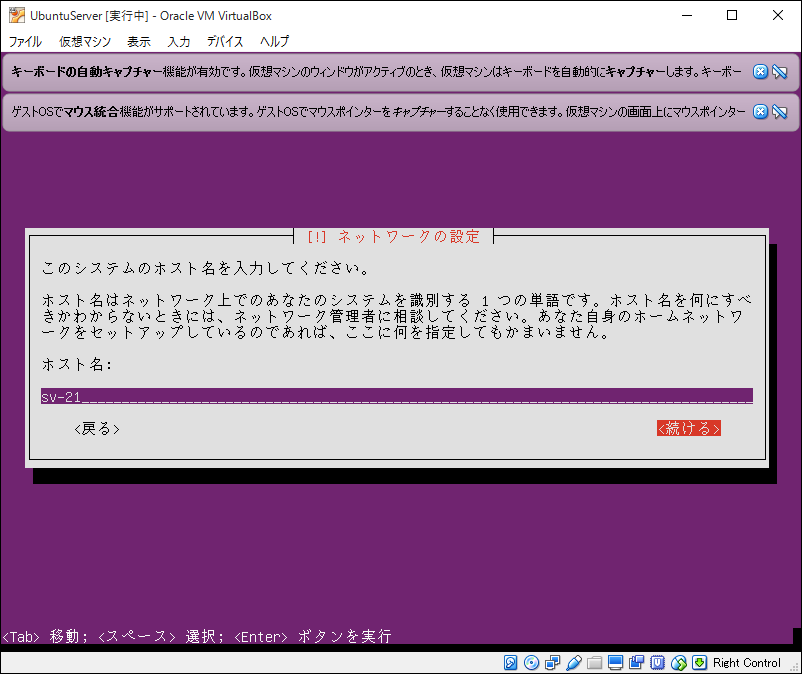
Task: Open the ファイル menu
Action: tap(25, 41)
